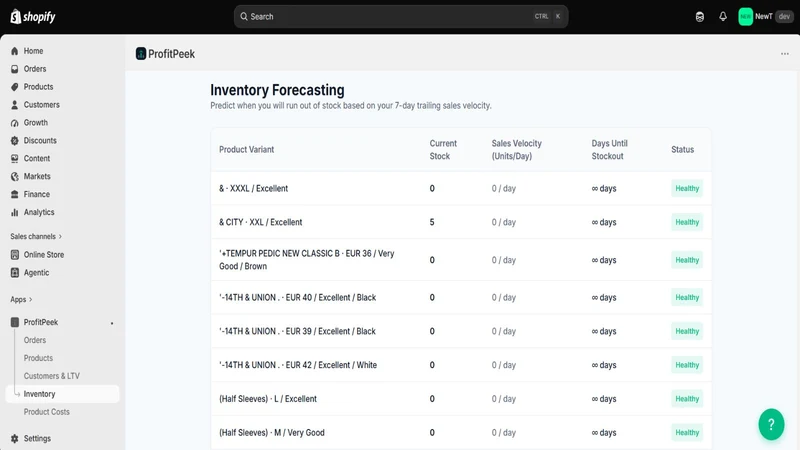Expand the Apps section

tap(21, 299)
